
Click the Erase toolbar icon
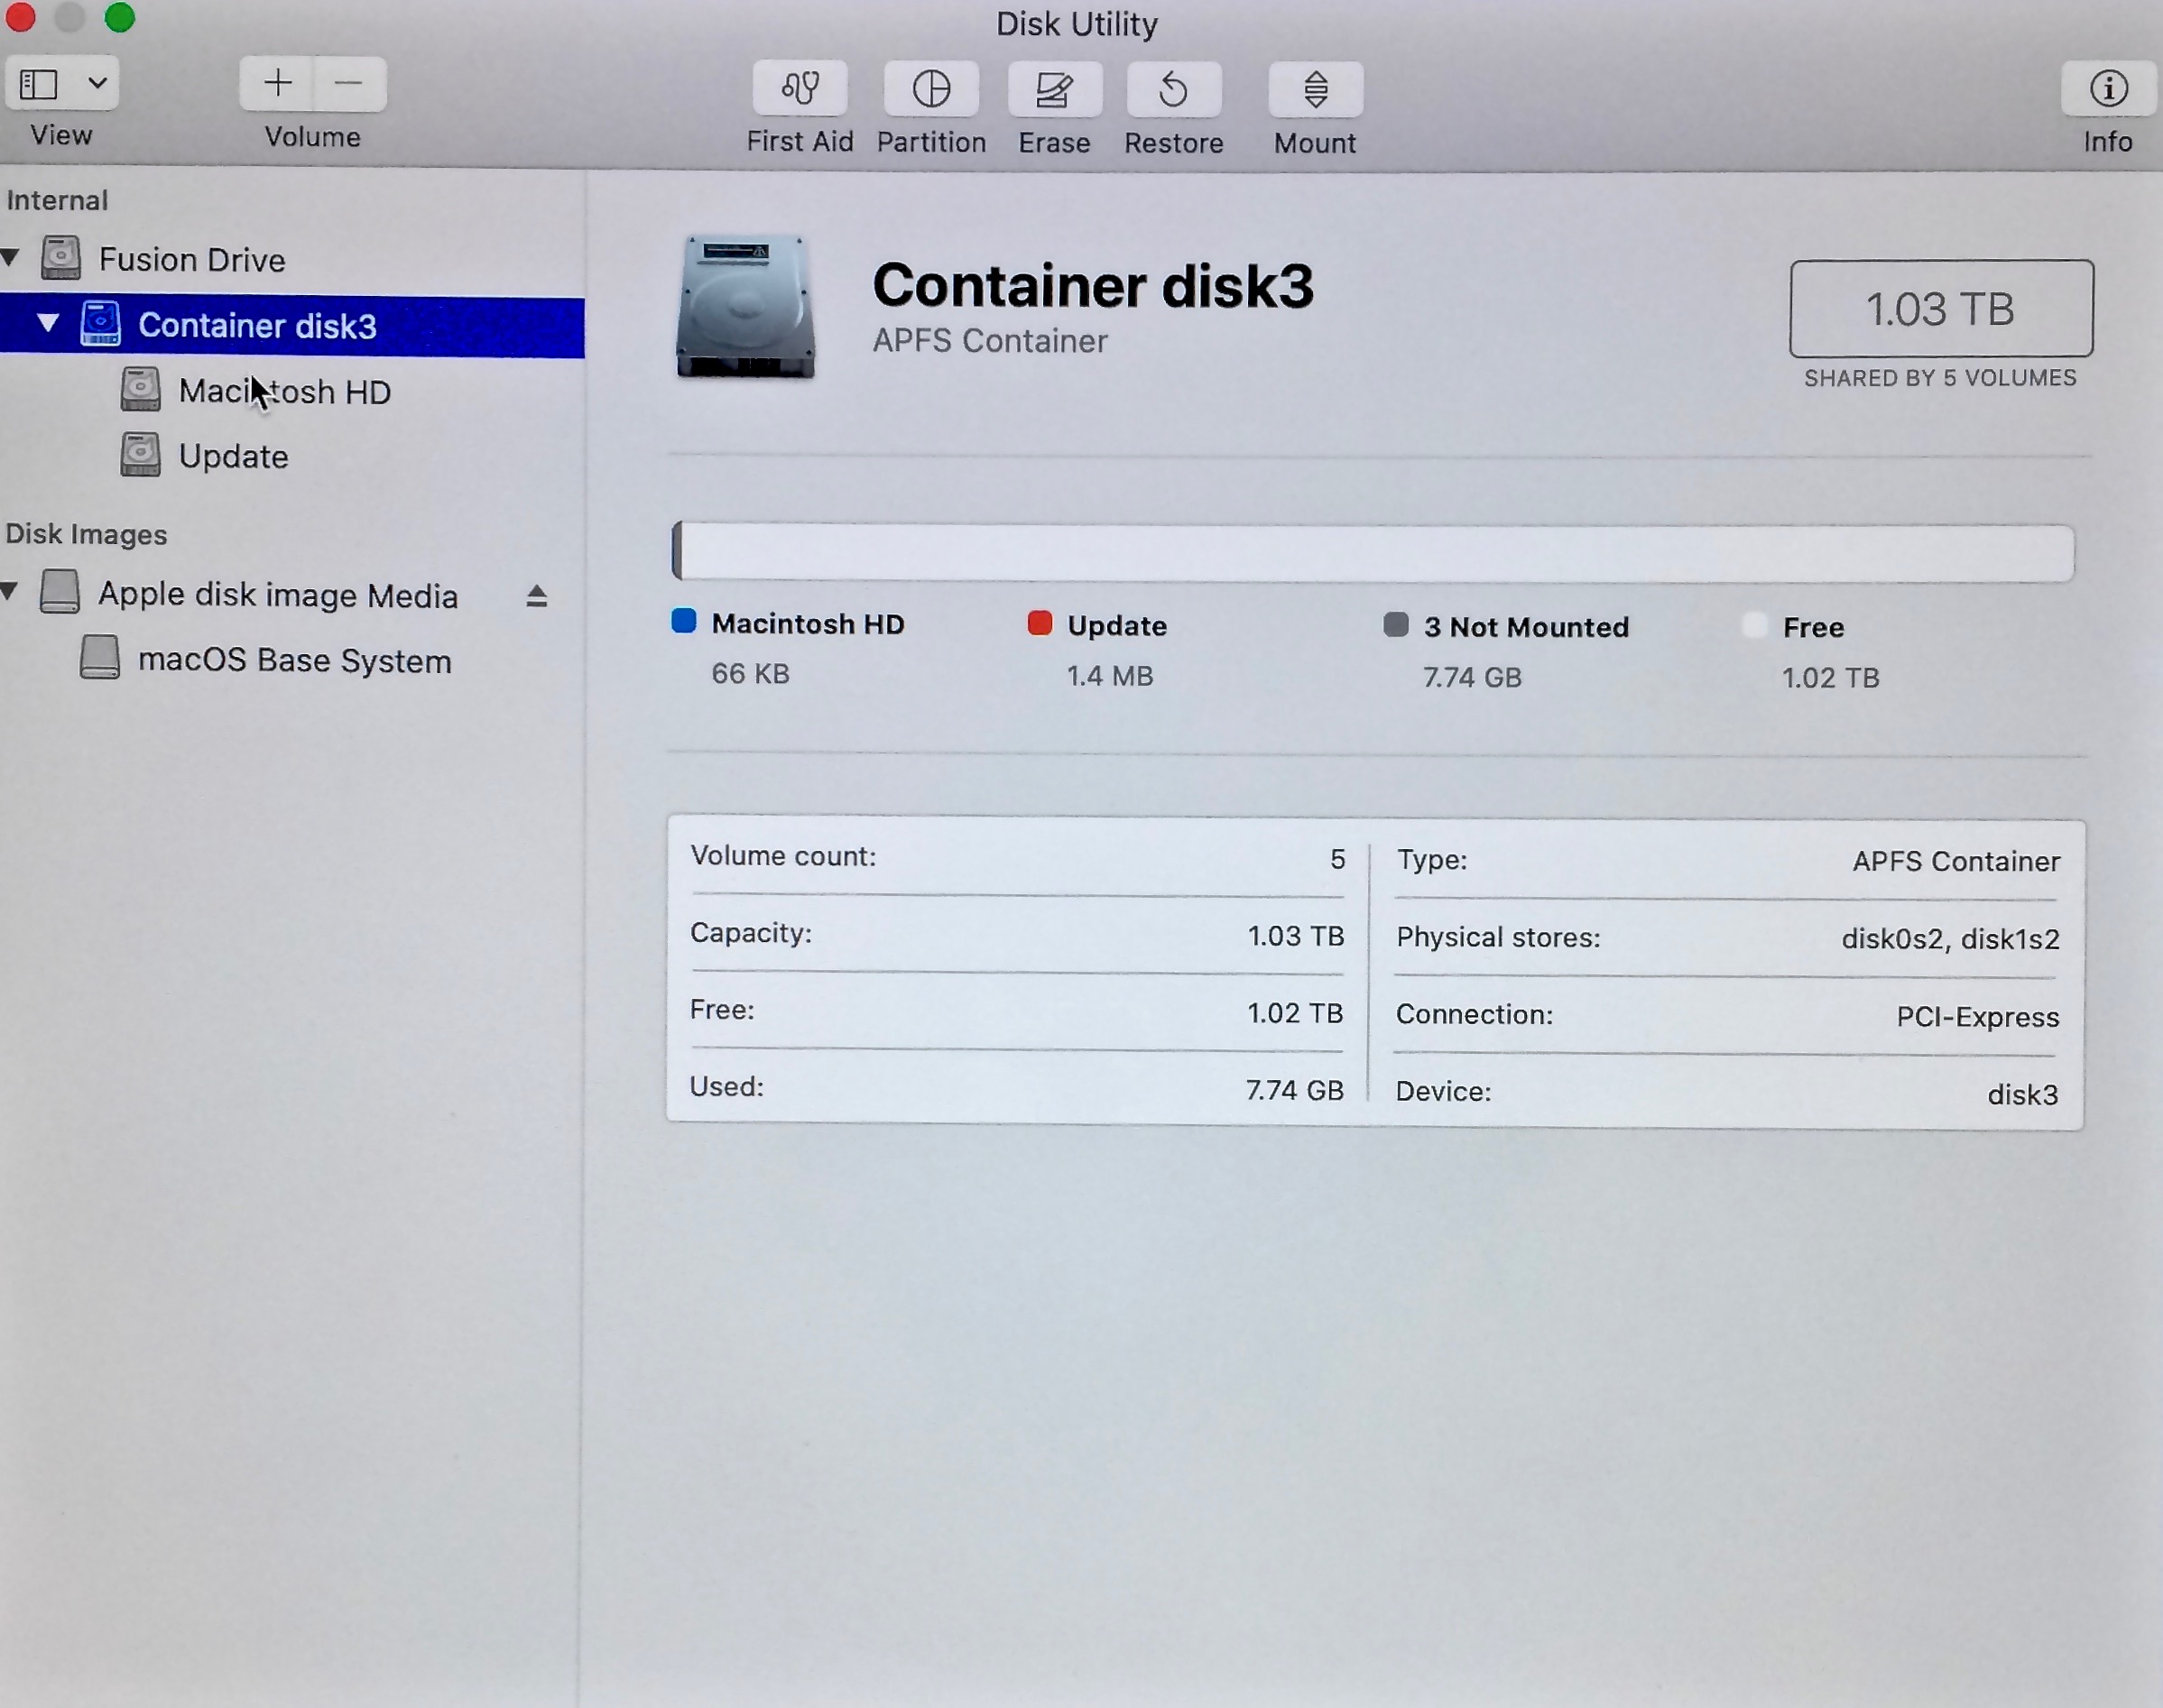tap(1054, 90)
